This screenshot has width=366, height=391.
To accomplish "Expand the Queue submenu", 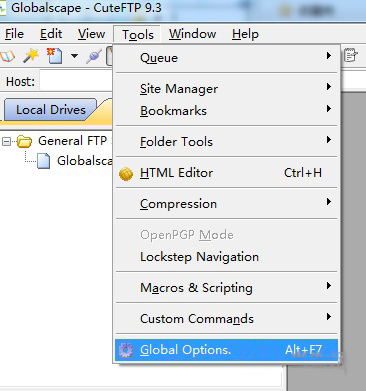I will tap(227, 58).
